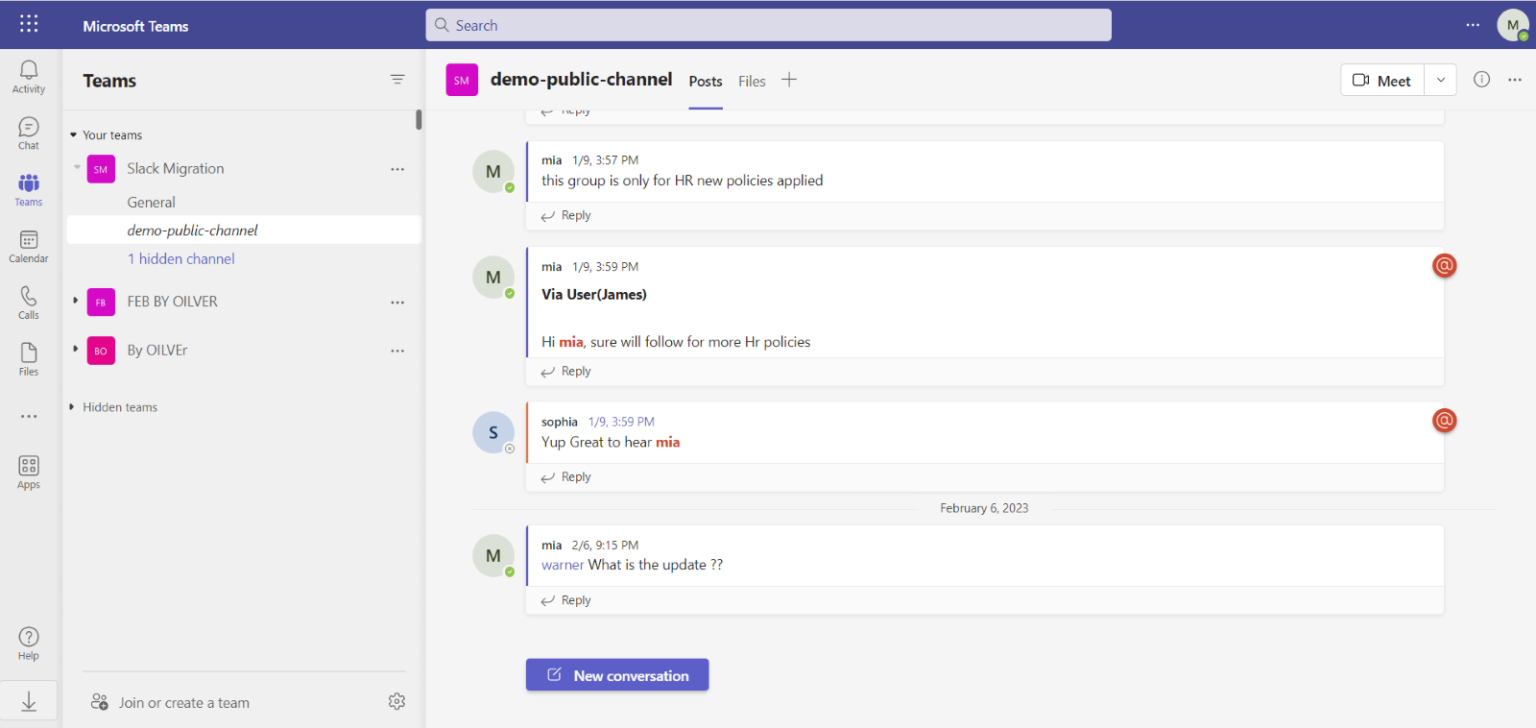The width and height of the screenshot is (1536, 728).
Task: Open the settings gear near Join or create
Action: coord(396,701)
